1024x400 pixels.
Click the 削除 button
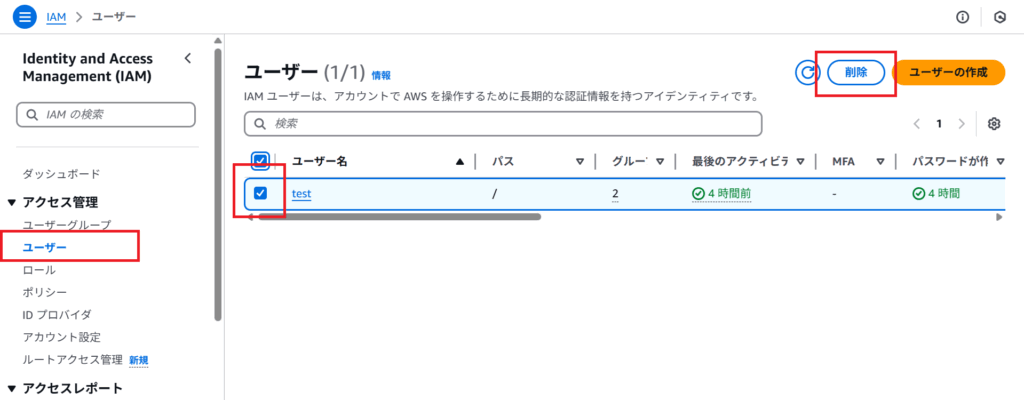(855, 72)
